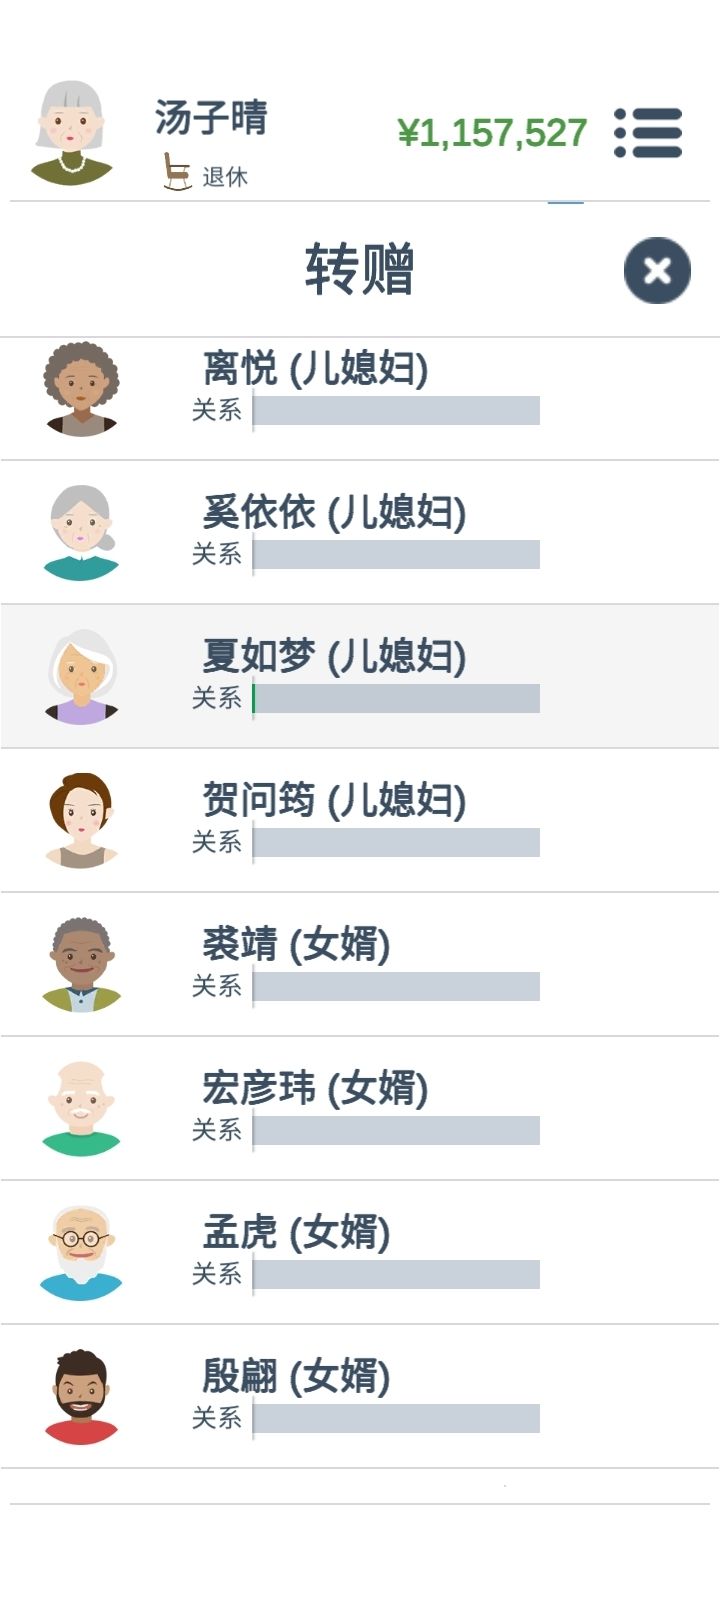Click the ¥1,157,527 balance
The width and height of the screenshot is (720, 1600).
click(492, 133)
